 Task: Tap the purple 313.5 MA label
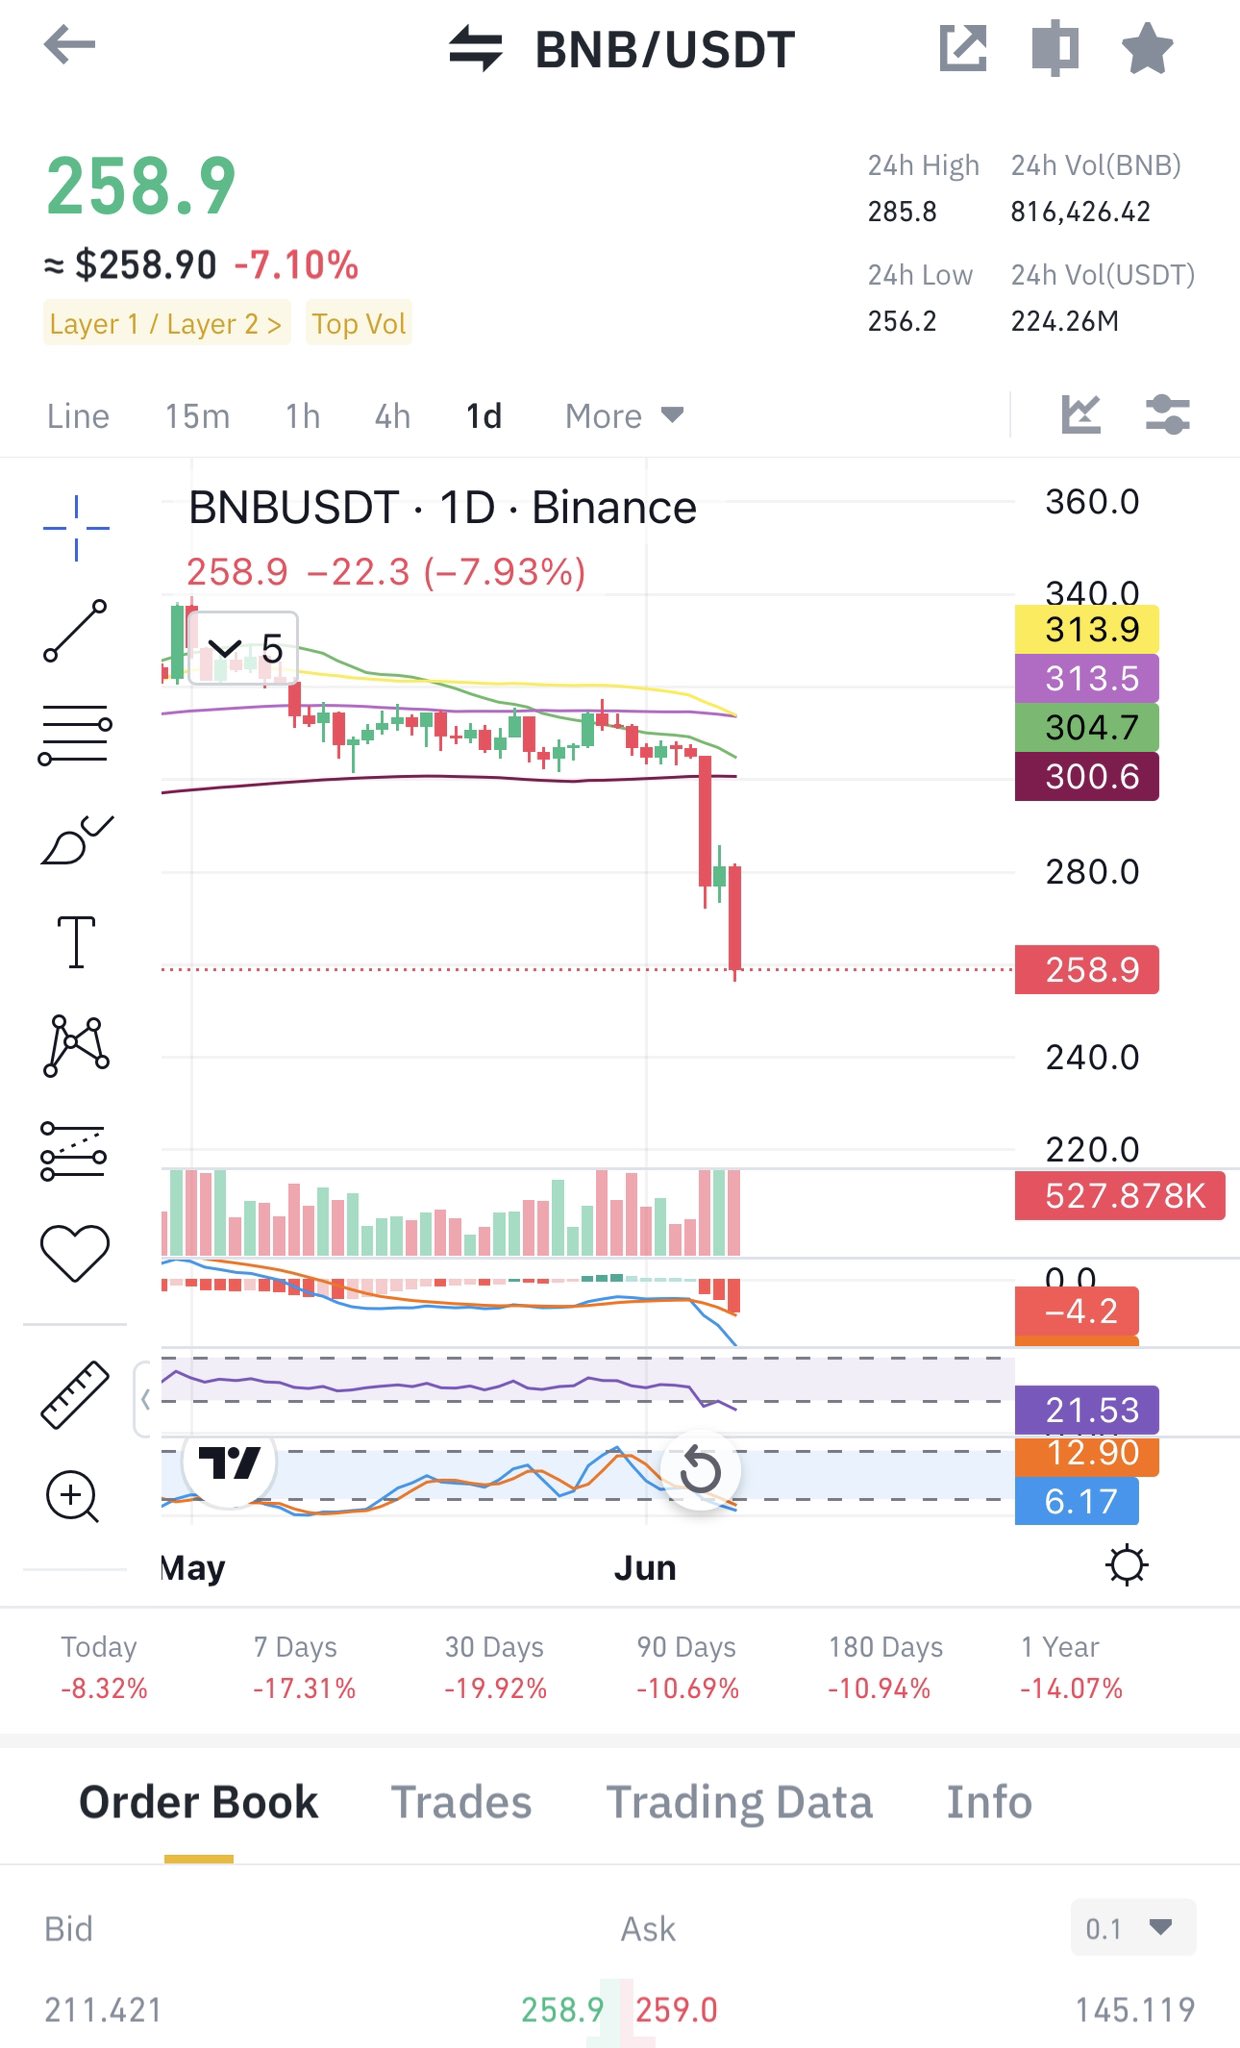[1087, 678]
